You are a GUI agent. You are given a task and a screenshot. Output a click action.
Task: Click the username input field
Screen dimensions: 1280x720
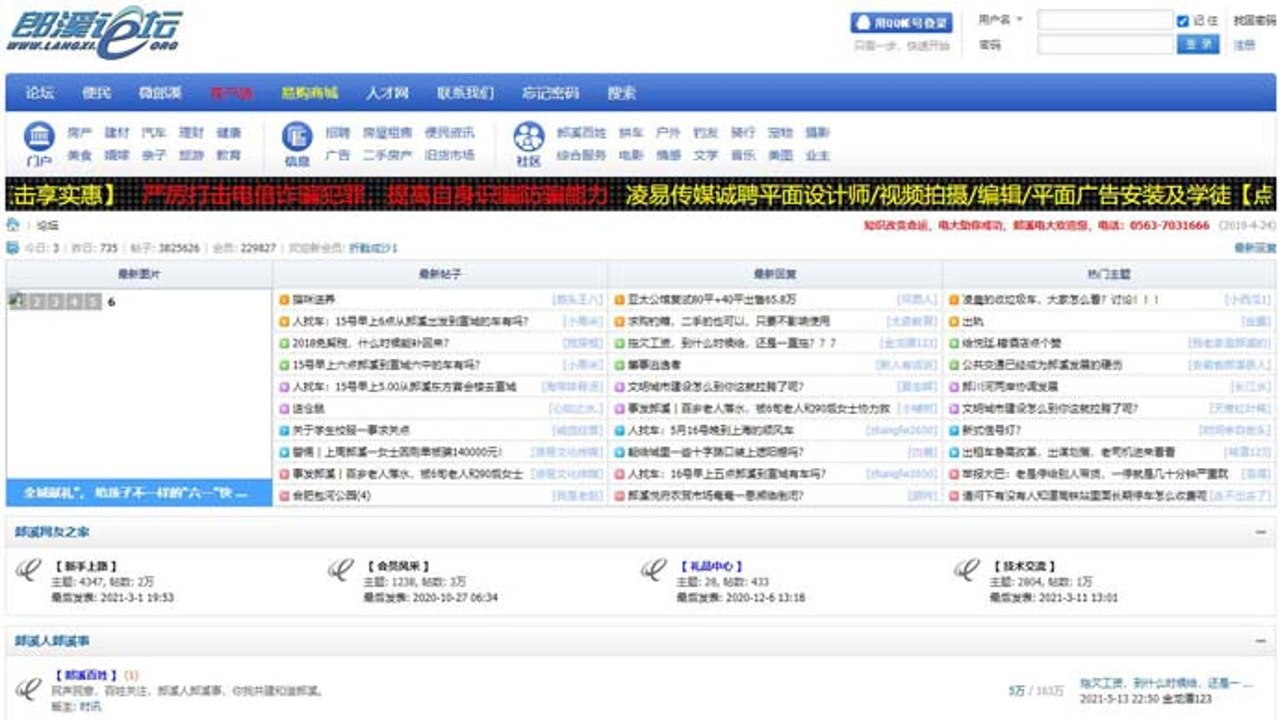click(x=1105, y=20)
